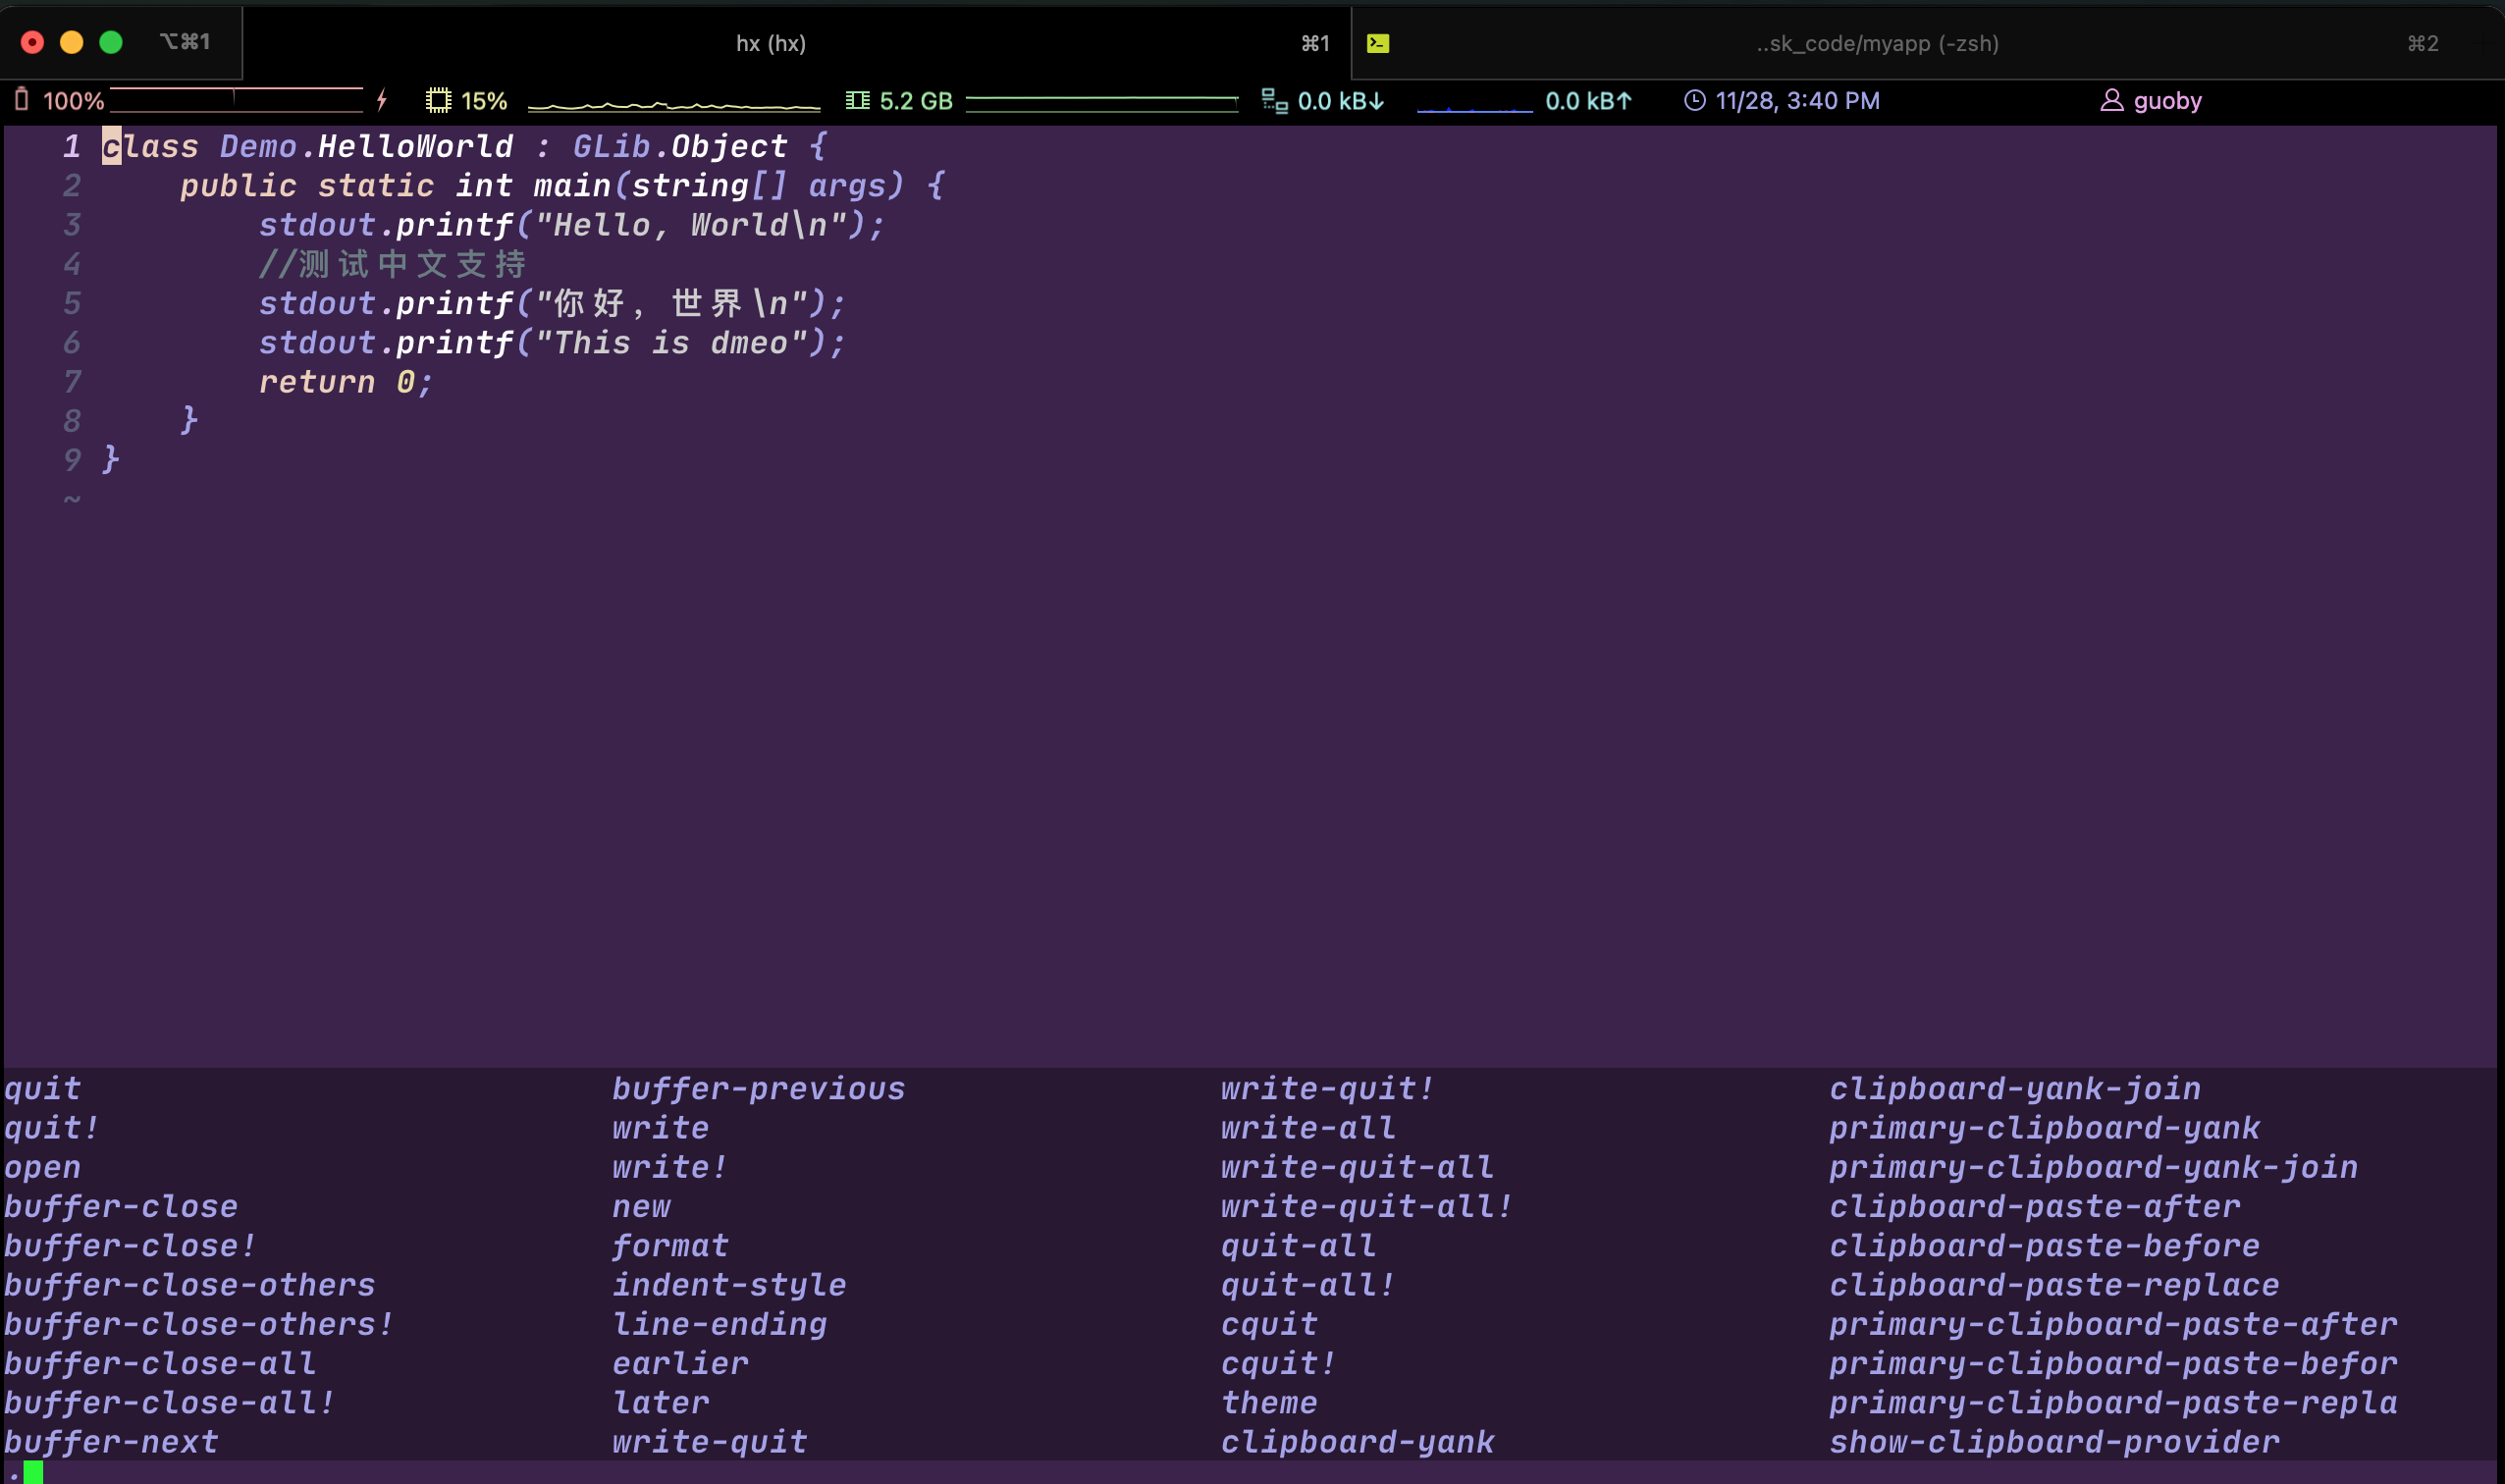The height and width of the screenshot is (1484, 2505).
Task: Click the battery icon in status bar
Action: click(21, 100)
